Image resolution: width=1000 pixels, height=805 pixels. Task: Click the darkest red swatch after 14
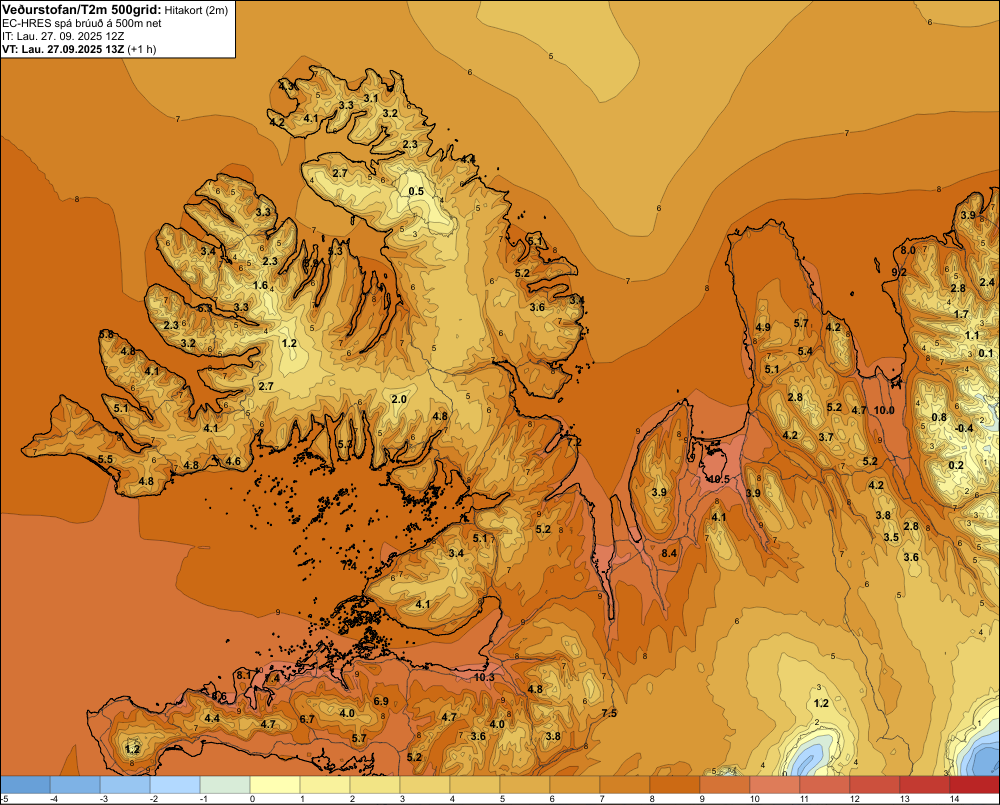coord(974,785)
